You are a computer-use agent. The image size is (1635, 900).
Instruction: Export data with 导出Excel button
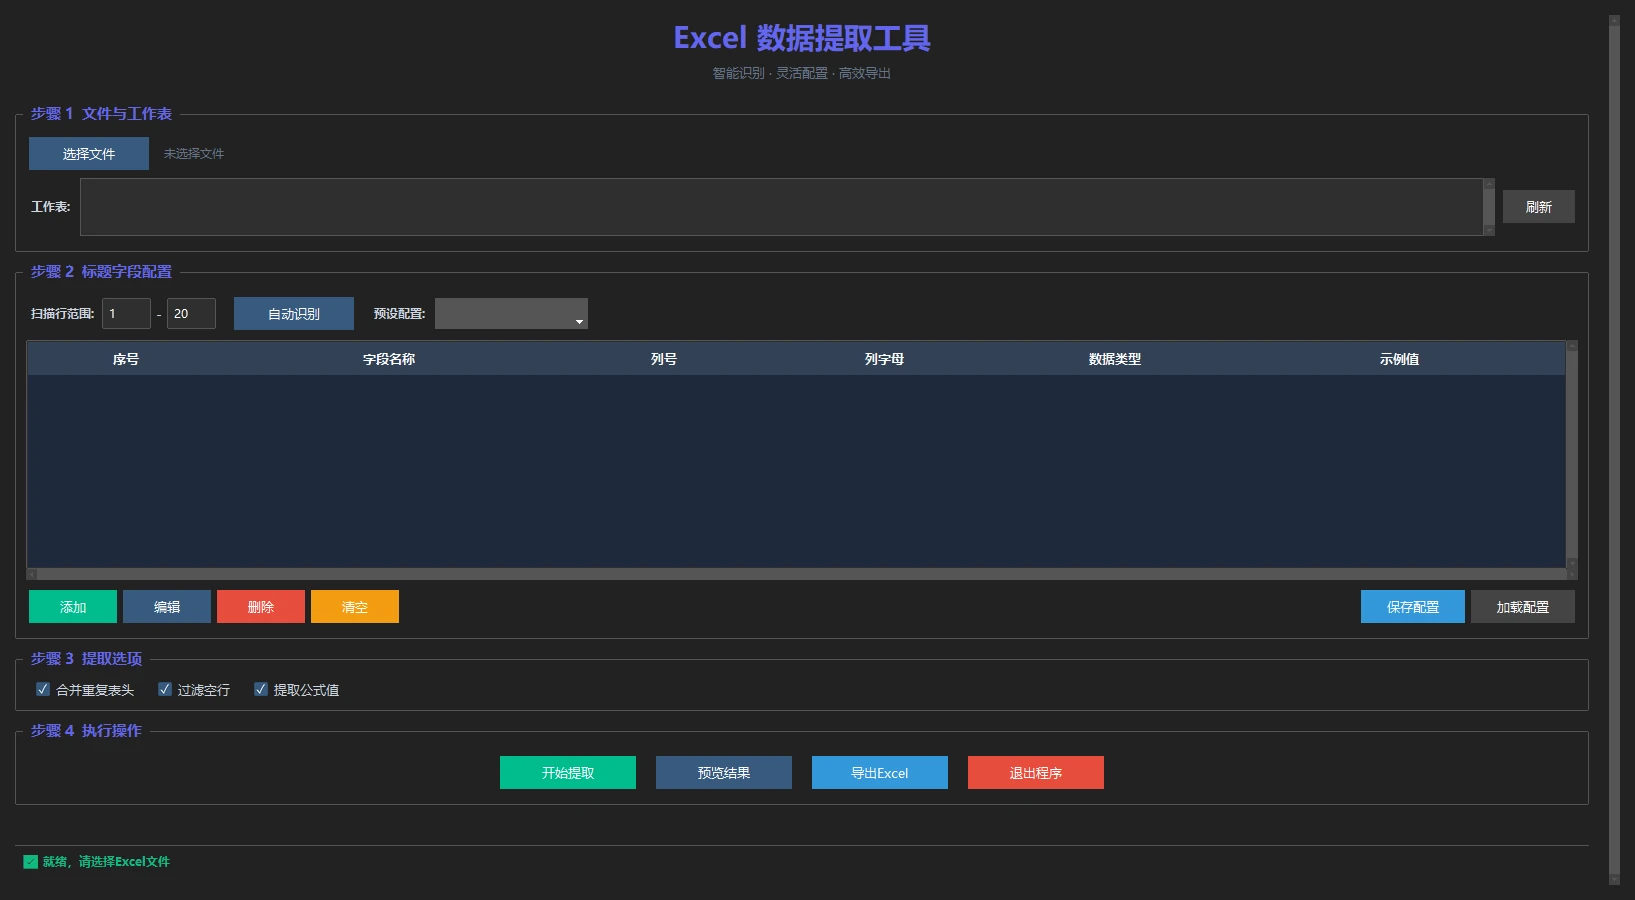click(x=880, y=773)
